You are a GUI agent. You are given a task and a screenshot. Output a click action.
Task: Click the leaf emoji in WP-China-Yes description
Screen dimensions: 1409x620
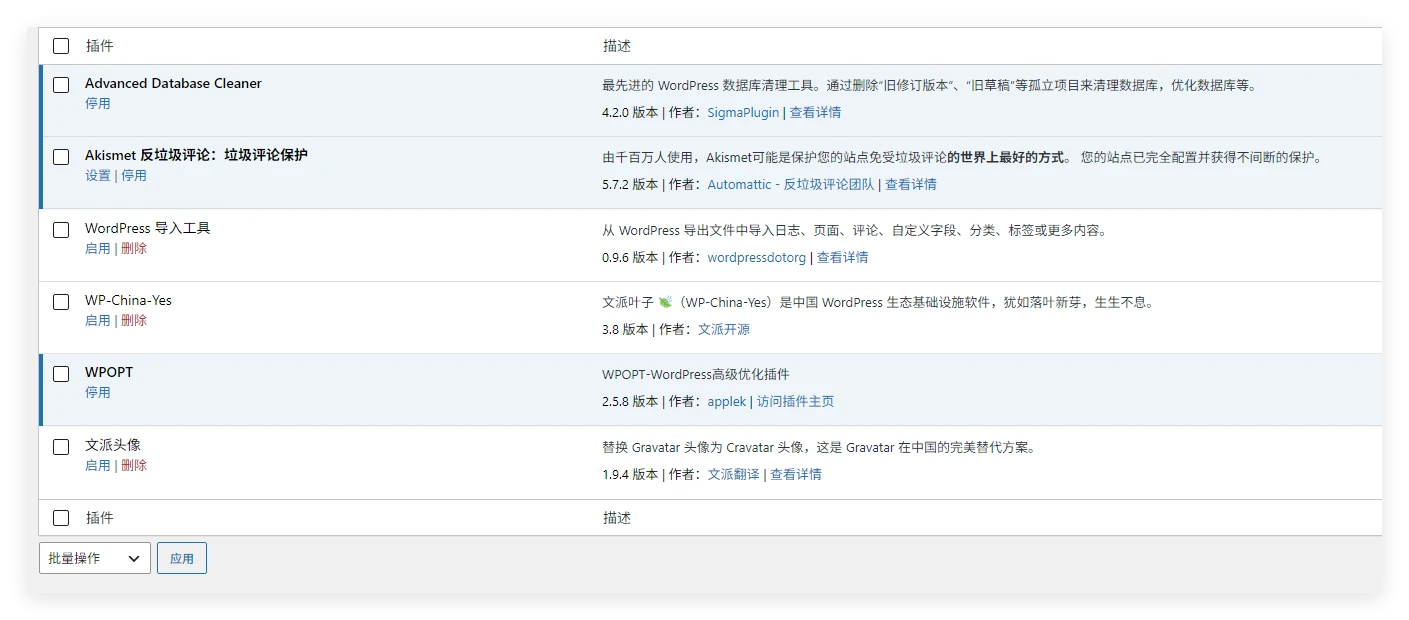pos(665,302)
